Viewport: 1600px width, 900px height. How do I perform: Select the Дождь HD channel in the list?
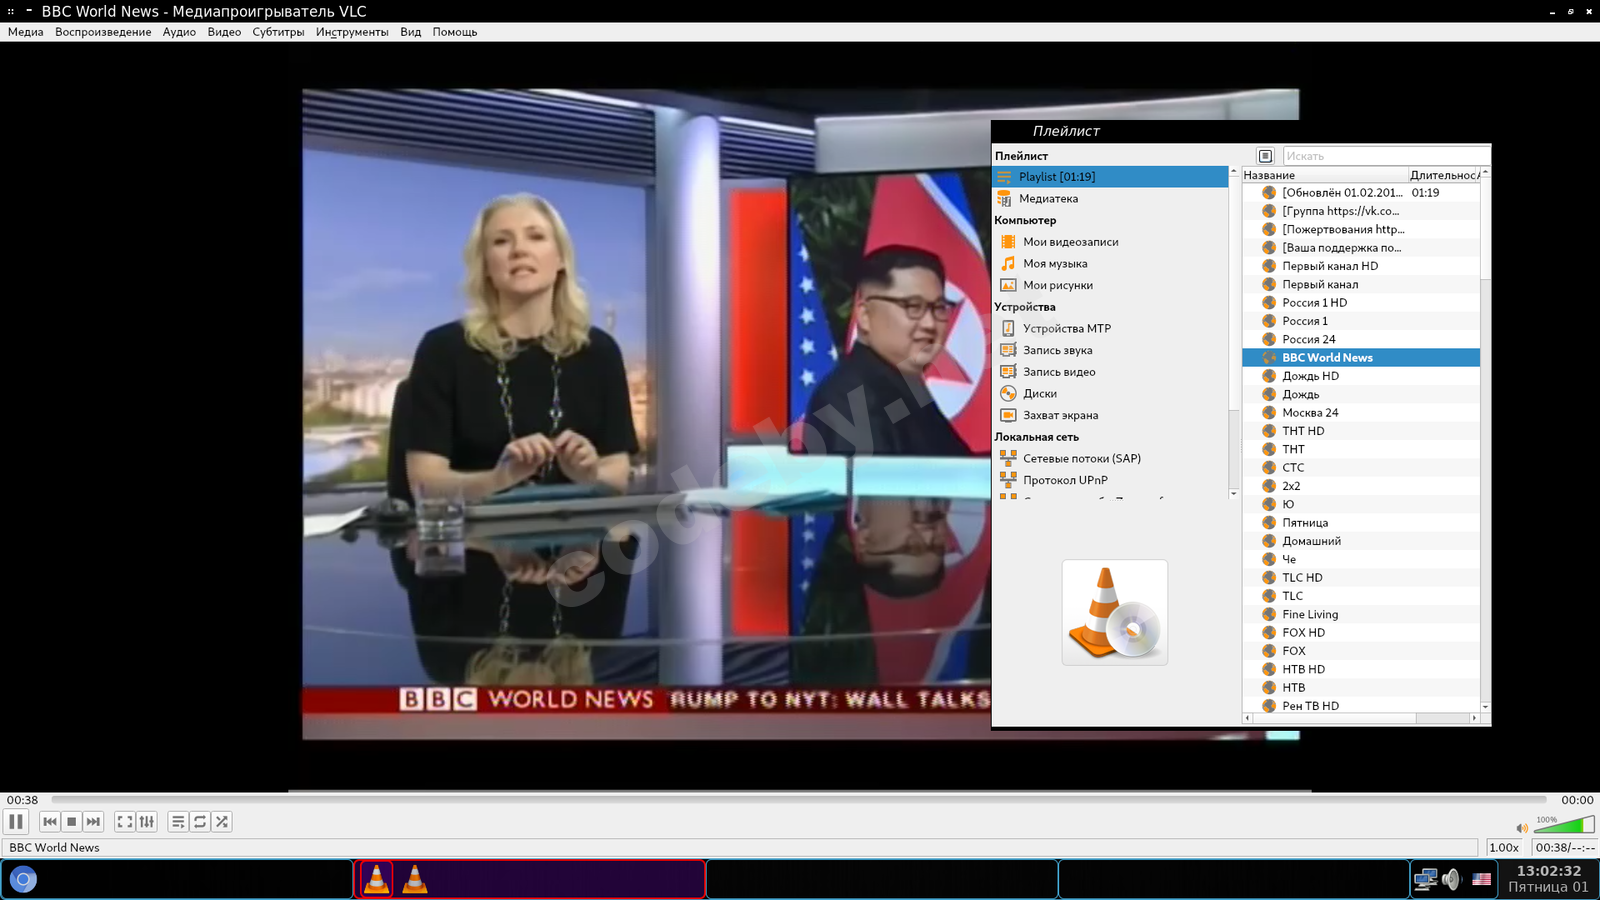coord(1310,376)
